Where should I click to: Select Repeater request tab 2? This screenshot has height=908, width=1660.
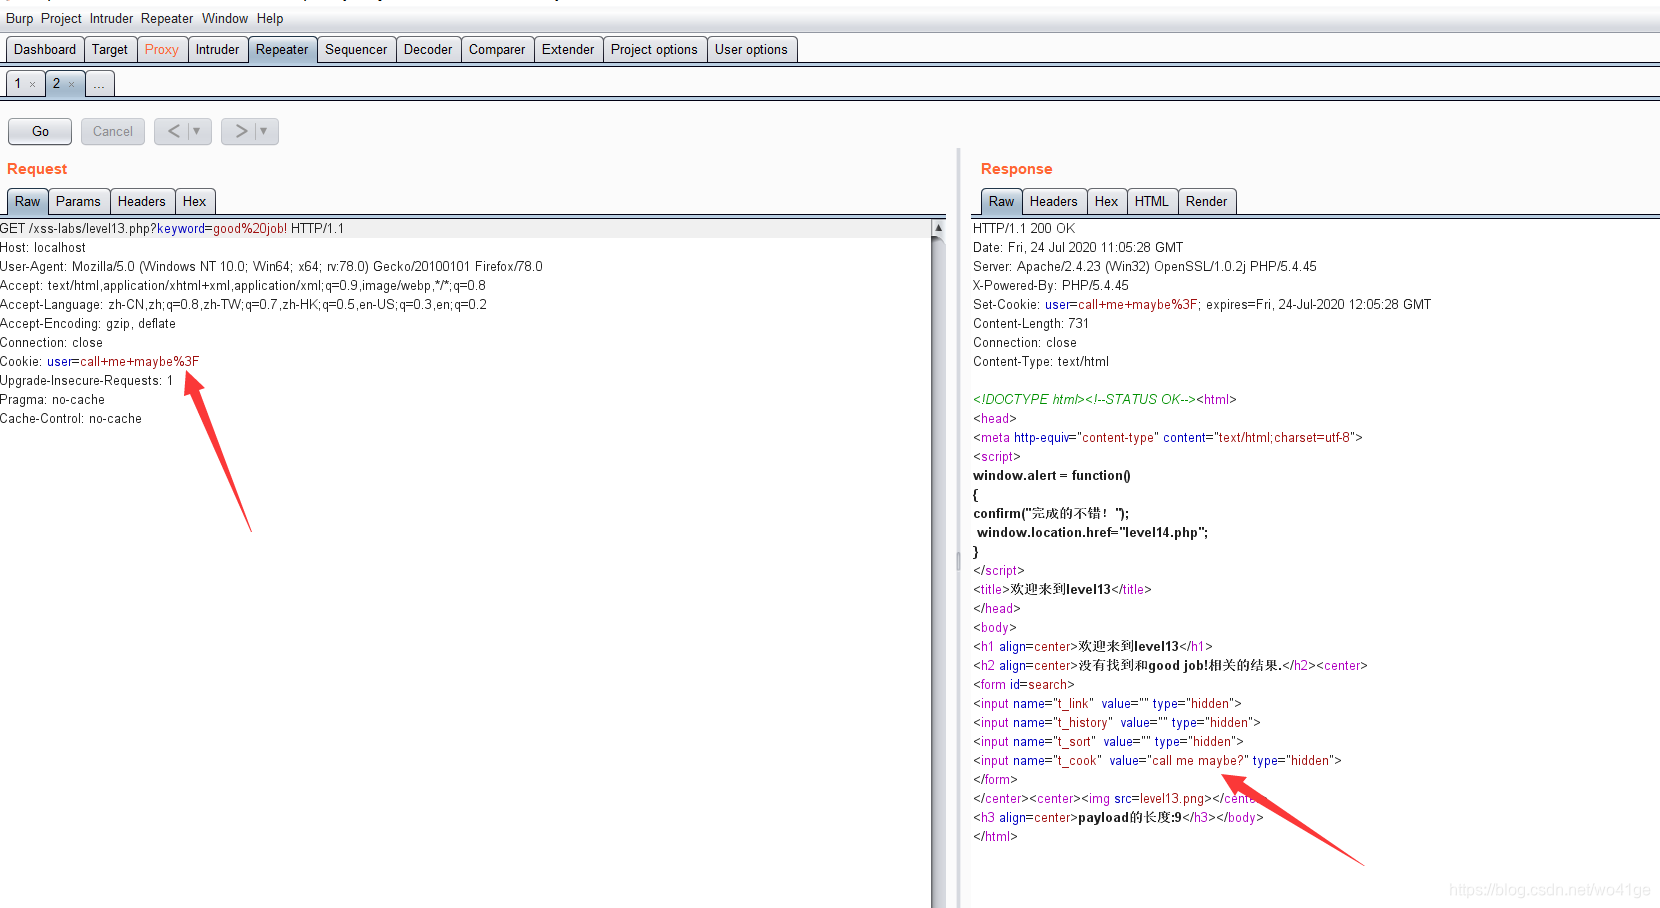point(57,83)
